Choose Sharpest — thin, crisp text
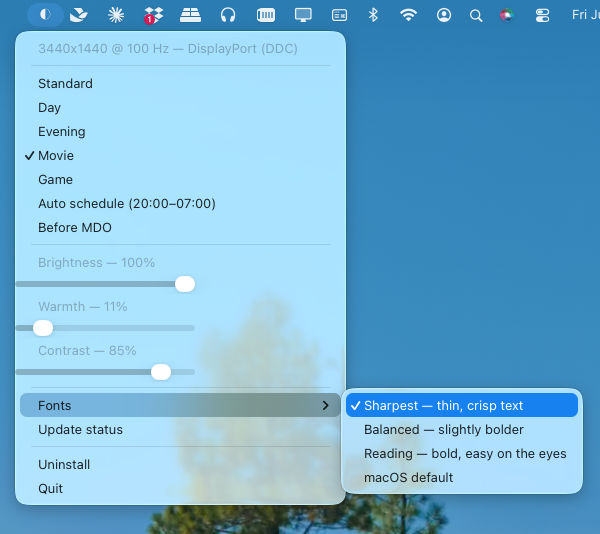 coord(462,405)
